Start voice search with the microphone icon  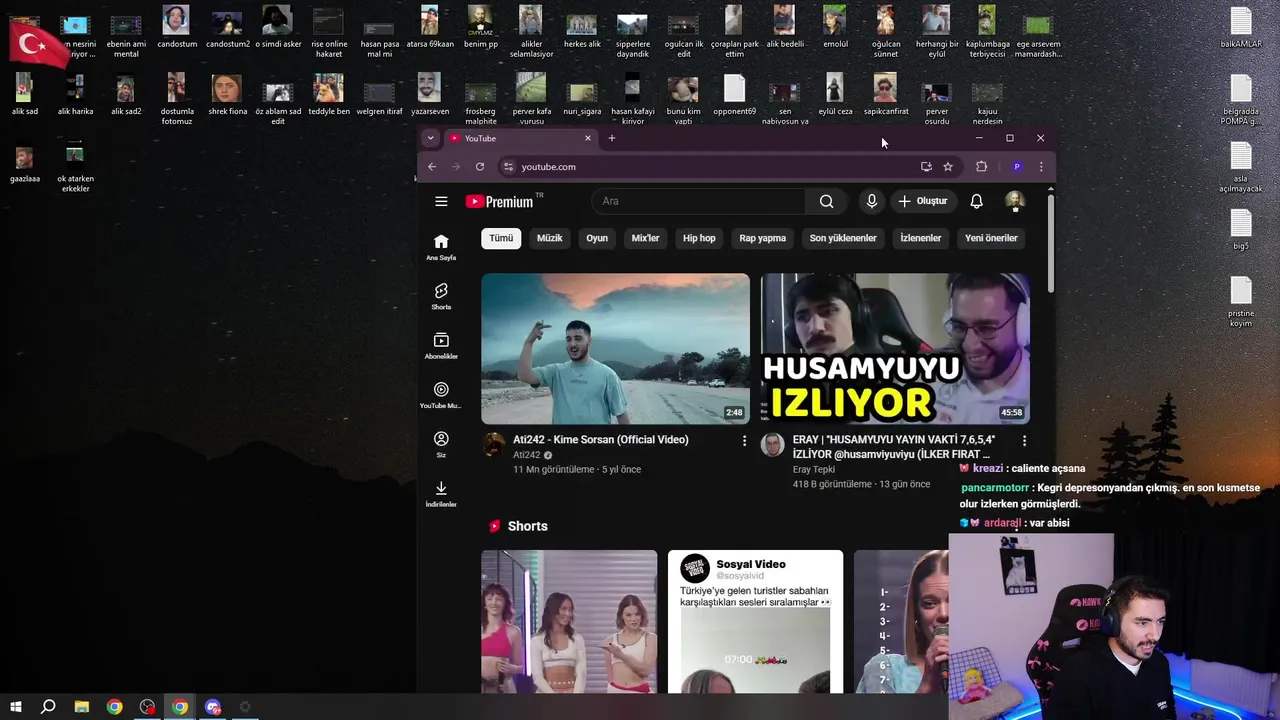pos(872,201)
